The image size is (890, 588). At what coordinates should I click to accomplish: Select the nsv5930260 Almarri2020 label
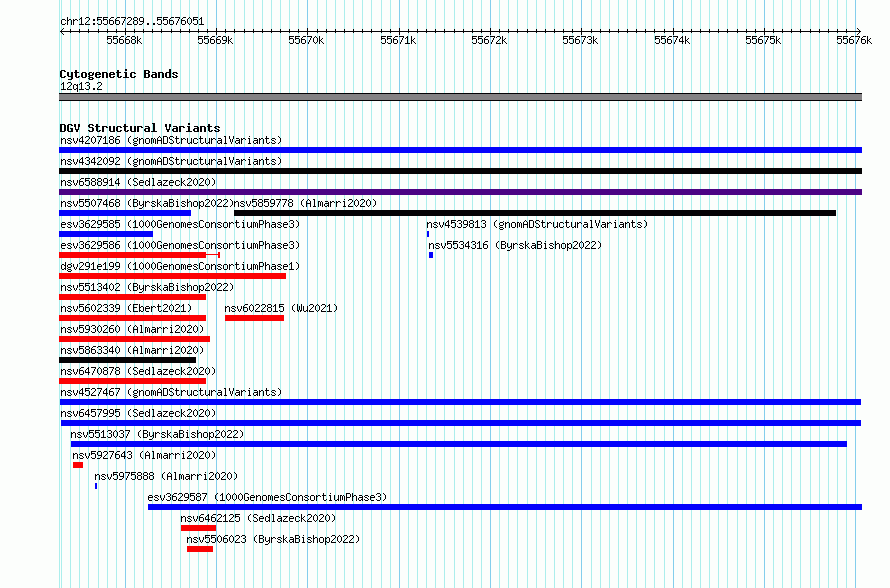(132, 329)
